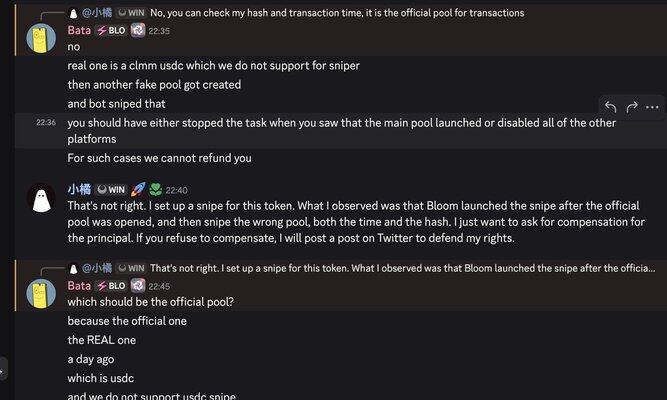
Task: Click the Forward arrow on hovered message
Action: coord(632,107)
